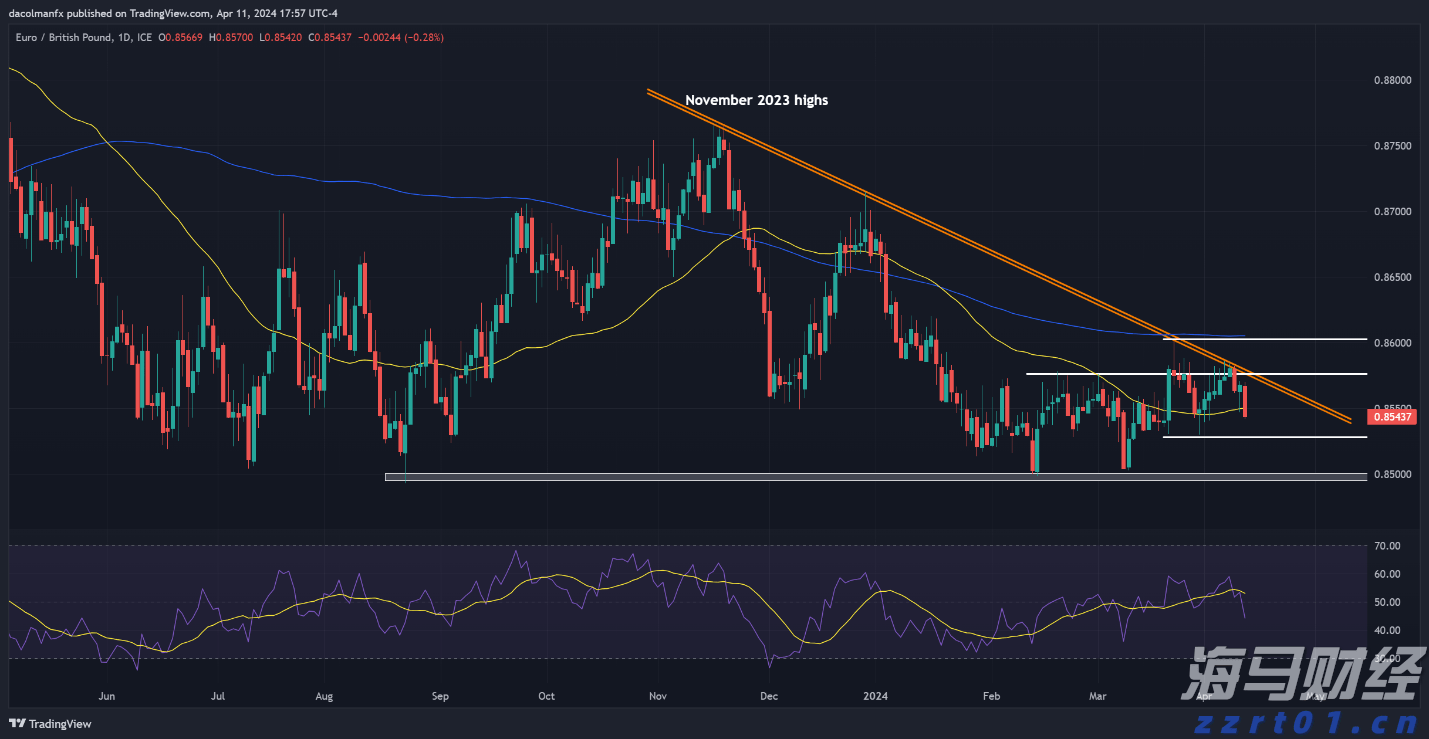The width and height of the screenshot is (1429, 739).
Task: Select the Jun label on the time axis
Action: point(106,695)
